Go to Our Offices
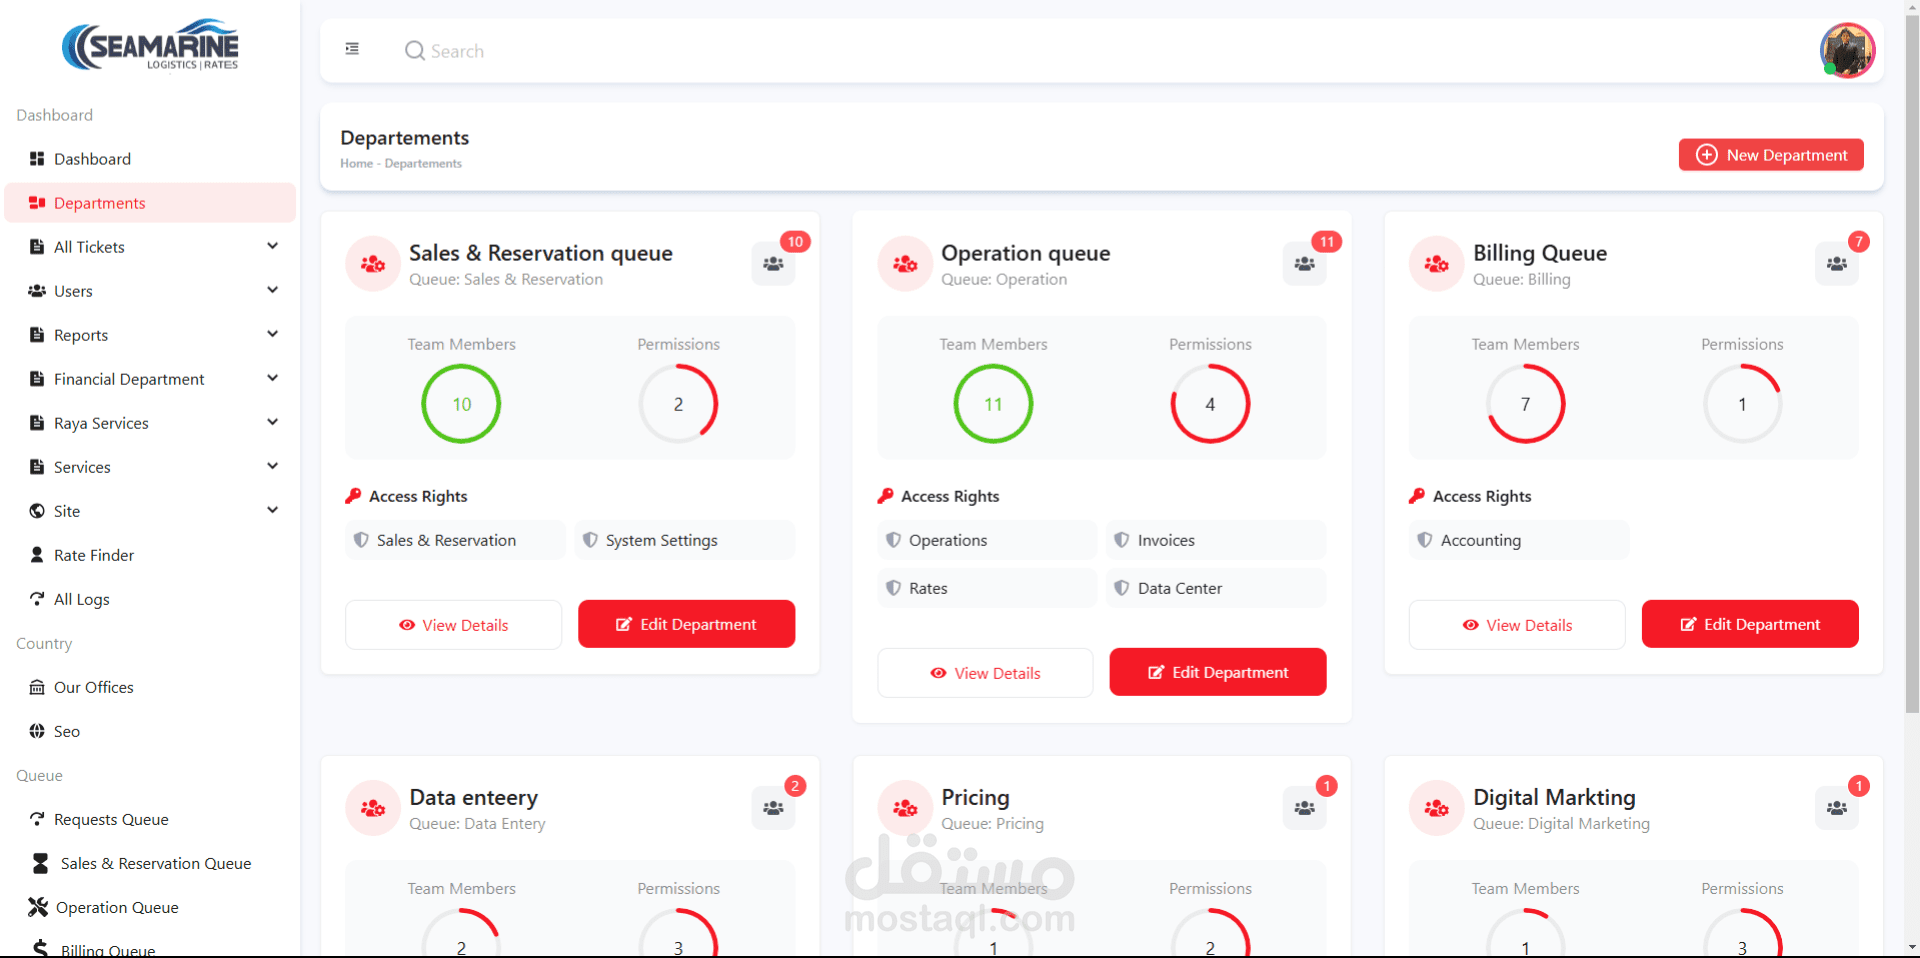This screenshot has height=958, width=1920. pos(150,687)
